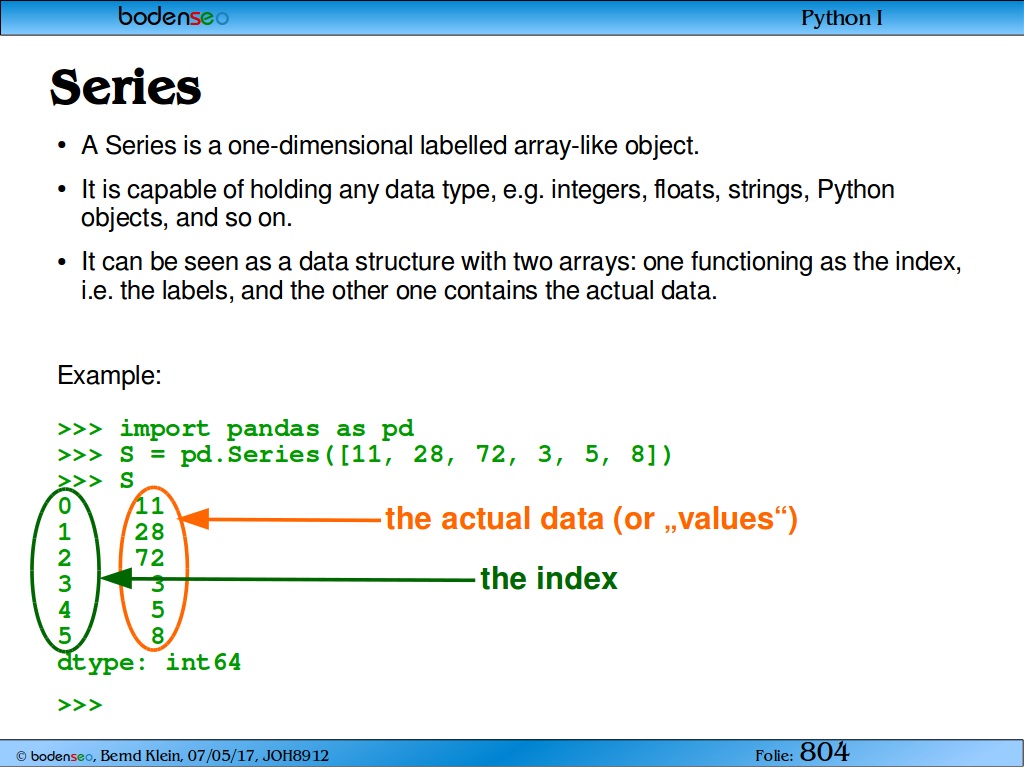1024x768 pixels.
Task: Click the bullet text about holding any data type
Action: tap(487, 203)
